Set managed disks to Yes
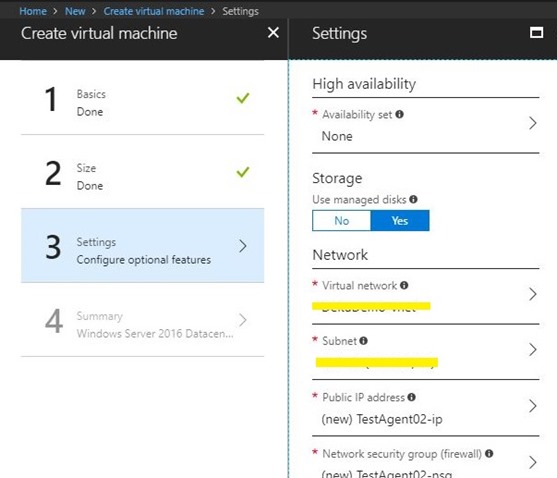The image size is (557, 478). click(400, 221)
